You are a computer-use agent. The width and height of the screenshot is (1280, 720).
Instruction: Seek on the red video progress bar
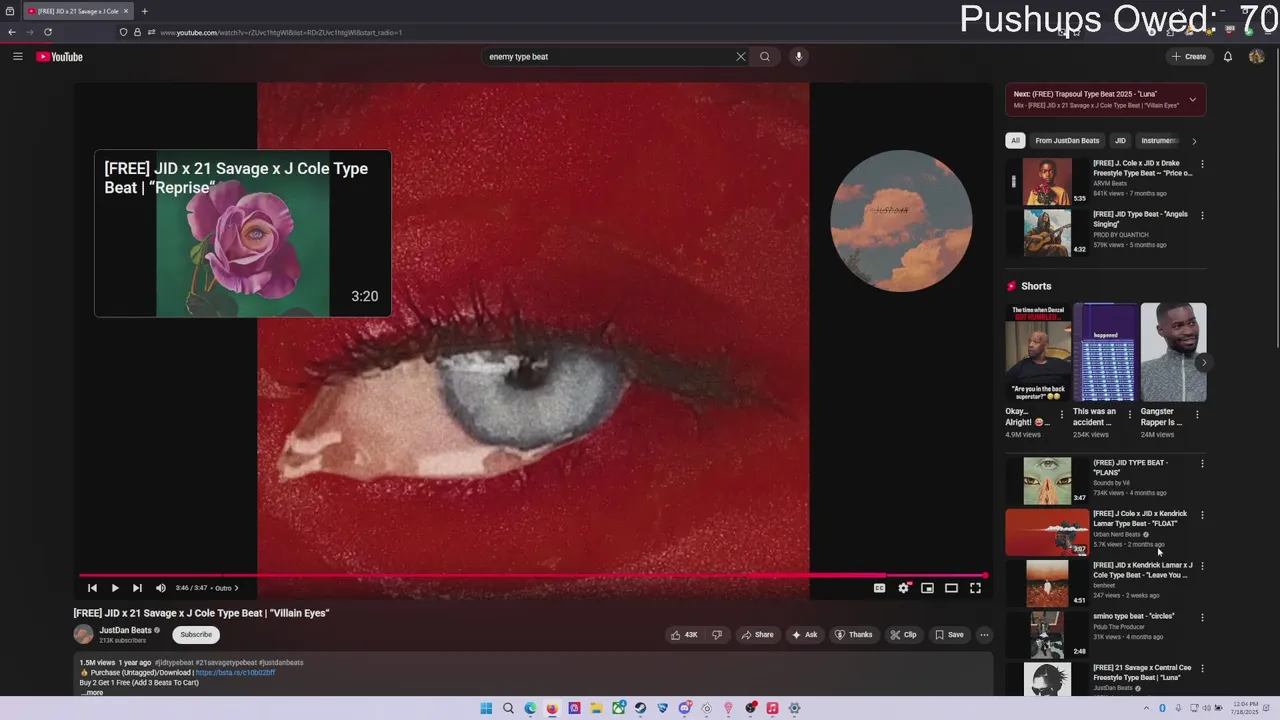point(533,575)
